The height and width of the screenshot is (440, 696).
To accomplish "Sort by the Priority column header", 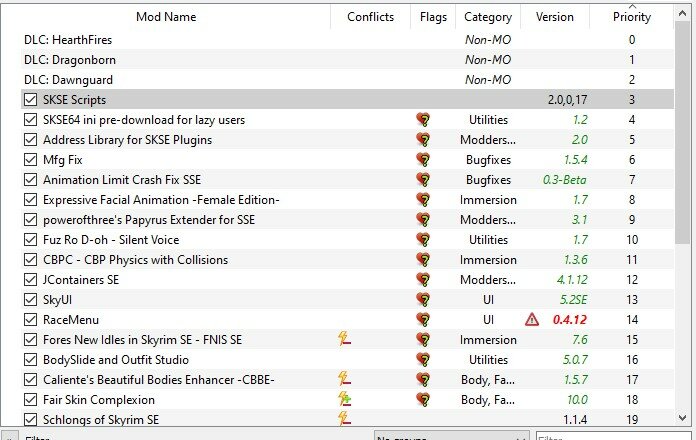I will pos(632,17).
